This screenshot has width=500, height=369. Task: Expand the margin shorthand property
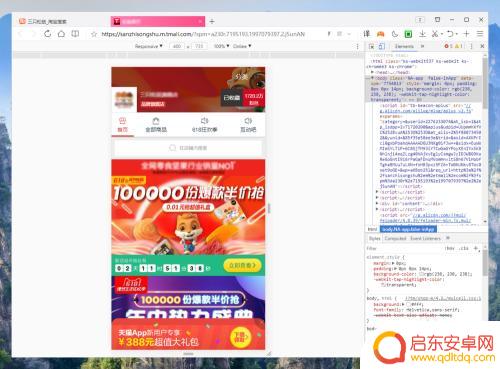pyautogui.click(x=393, y=263)
